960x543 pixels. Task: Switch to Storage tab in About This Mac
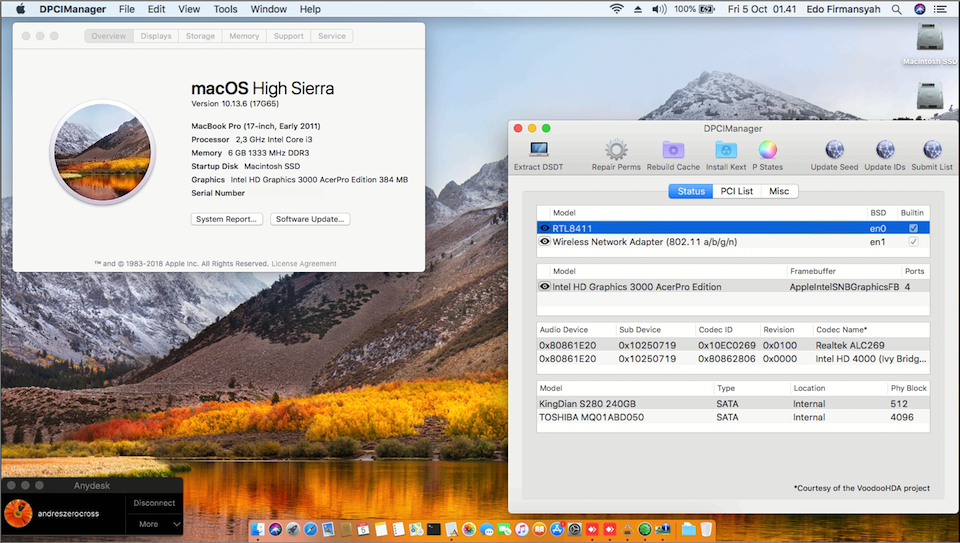click(200, 36)
